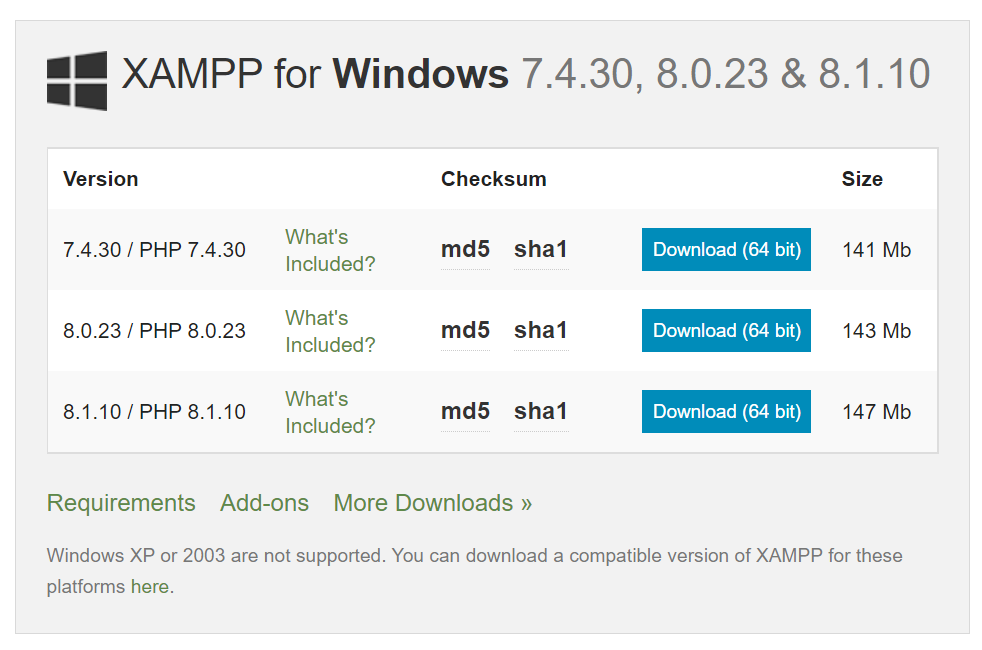This screenshot has width=982, height=650.
Task: Show md5 checksum for version 8.1.10
Action: pyautogui.click(x=465, y=411)
